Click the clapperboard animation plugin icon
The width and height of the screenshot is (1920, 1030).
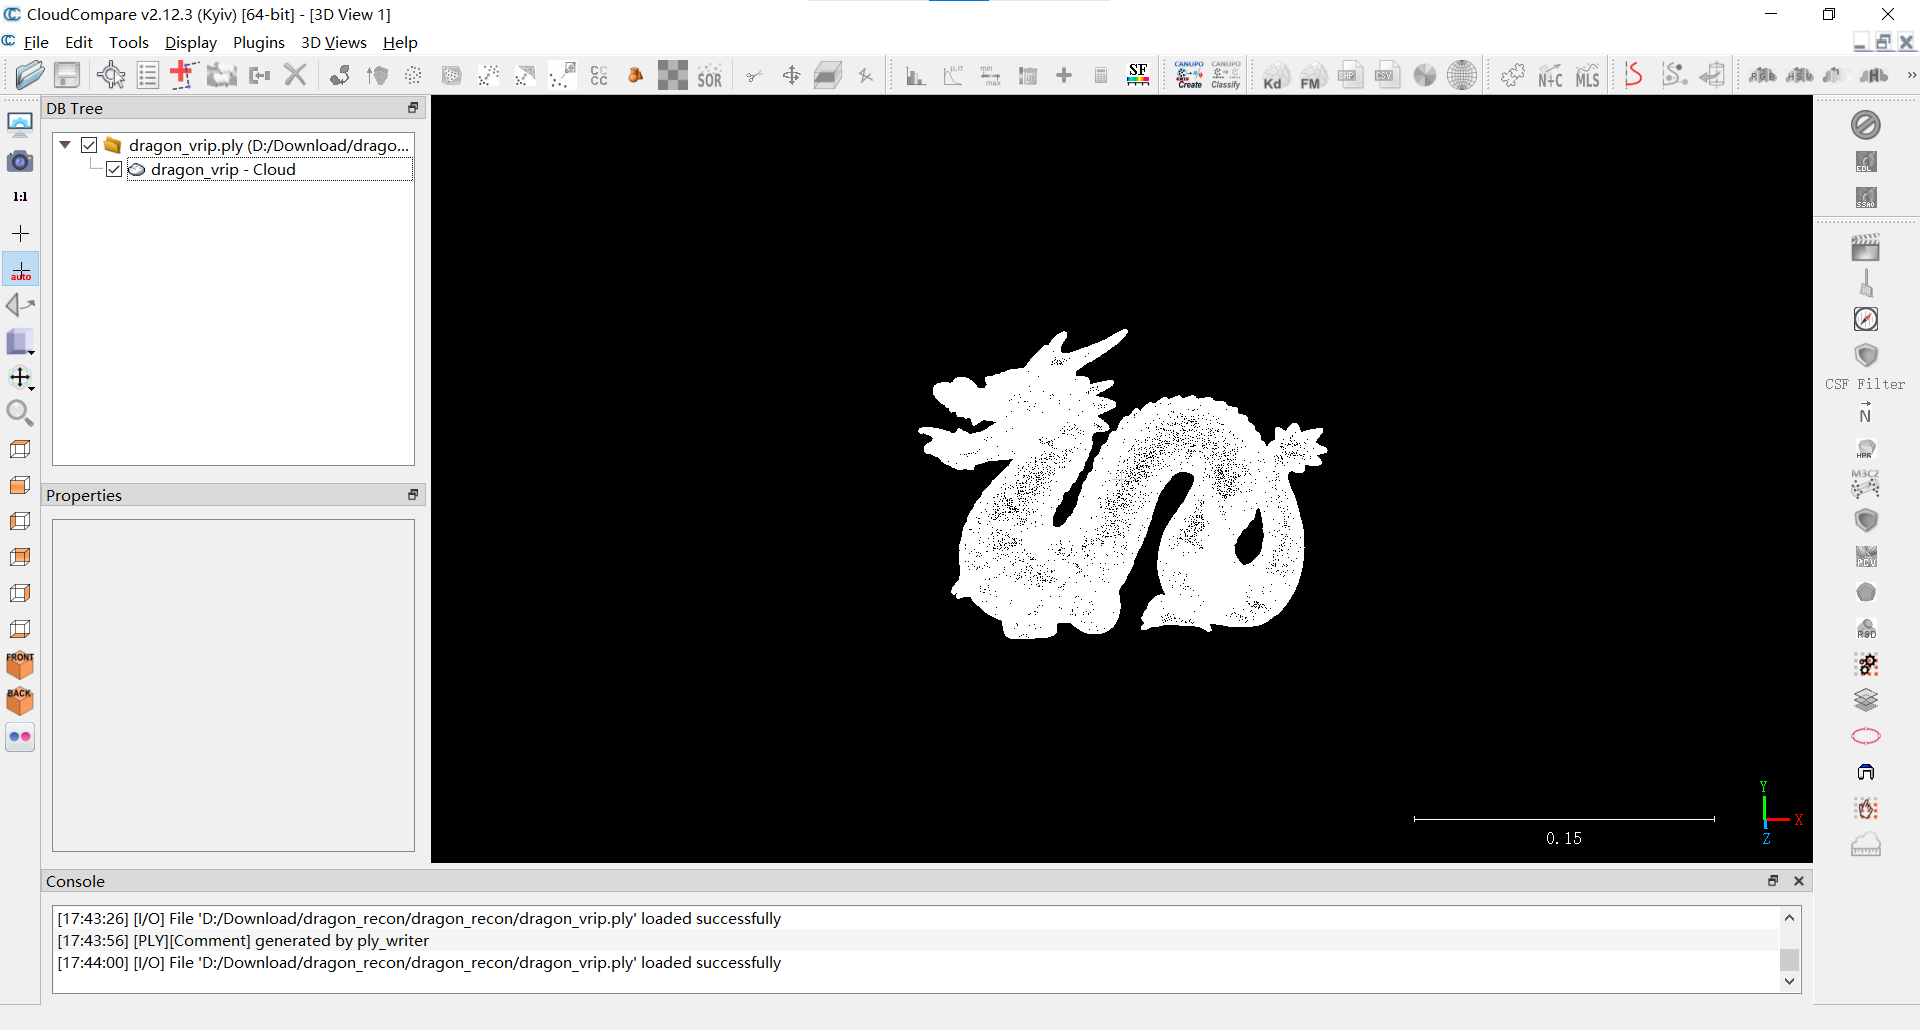pos(1866,247)
